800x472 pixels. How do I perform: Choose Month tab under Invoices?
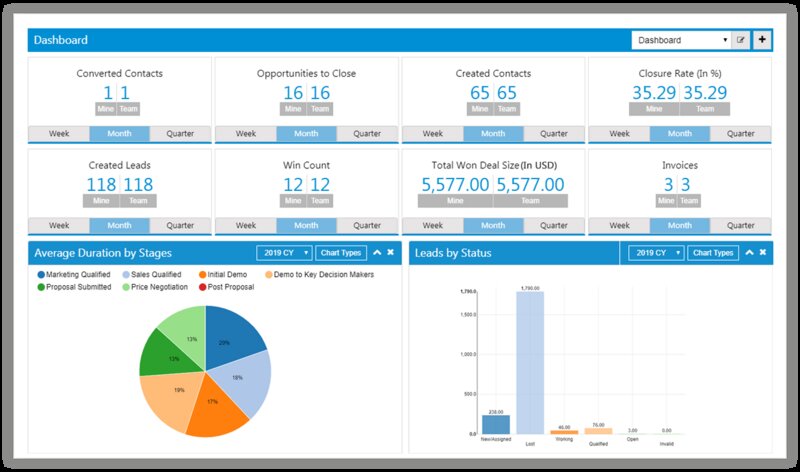pos(679,225)
